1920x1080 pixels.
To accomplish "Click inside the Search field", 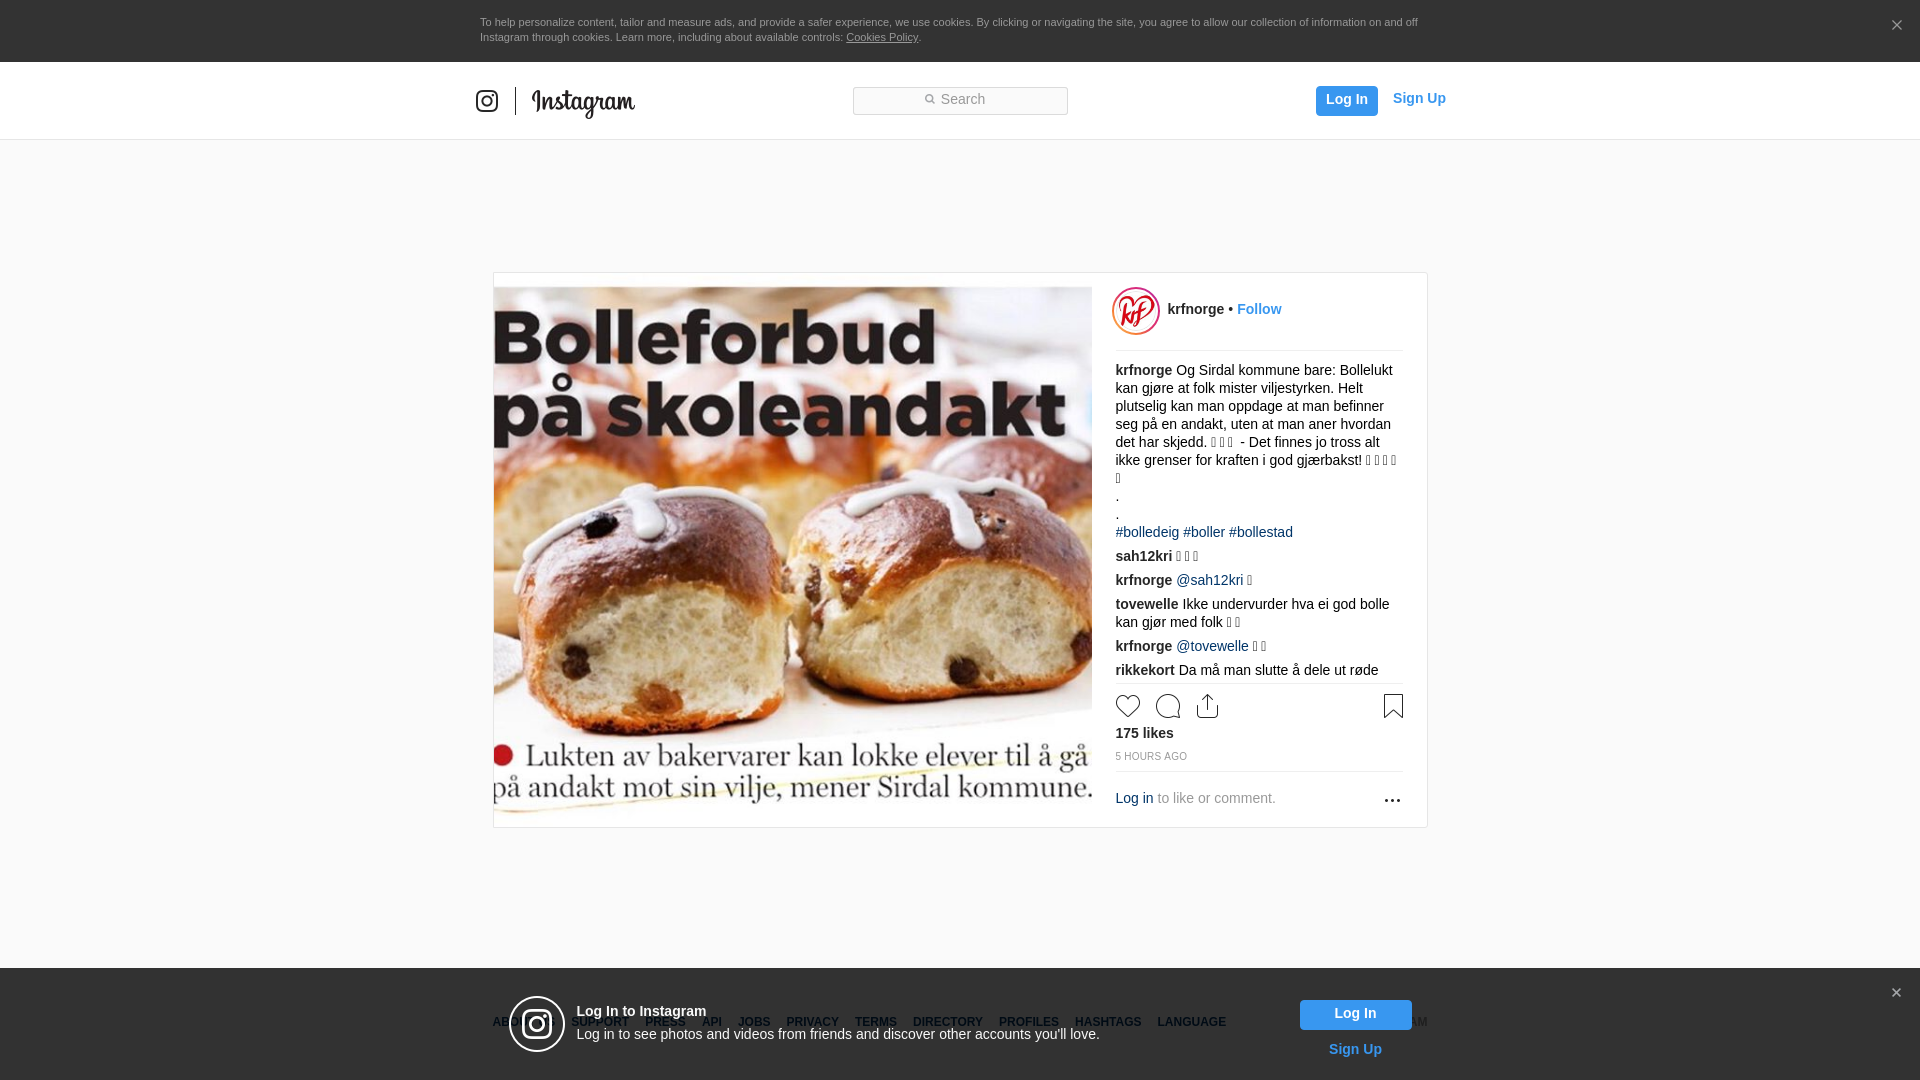I will pyautogui.click(x=960, y=101).
